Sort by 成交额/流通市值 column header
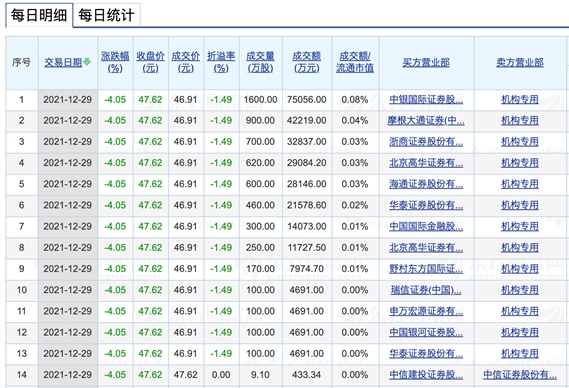 point(355,62)
